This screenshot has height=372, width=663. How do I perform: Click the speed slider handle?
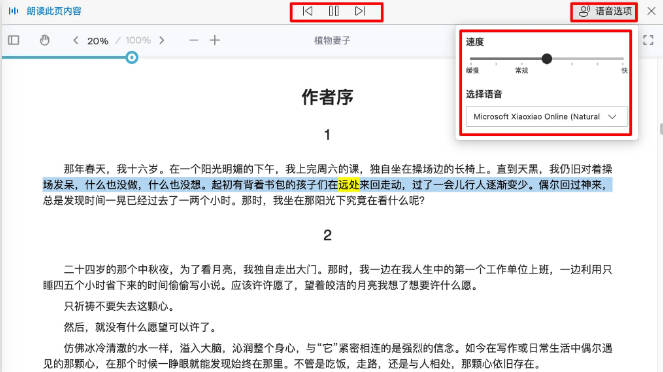coord(547,59)
